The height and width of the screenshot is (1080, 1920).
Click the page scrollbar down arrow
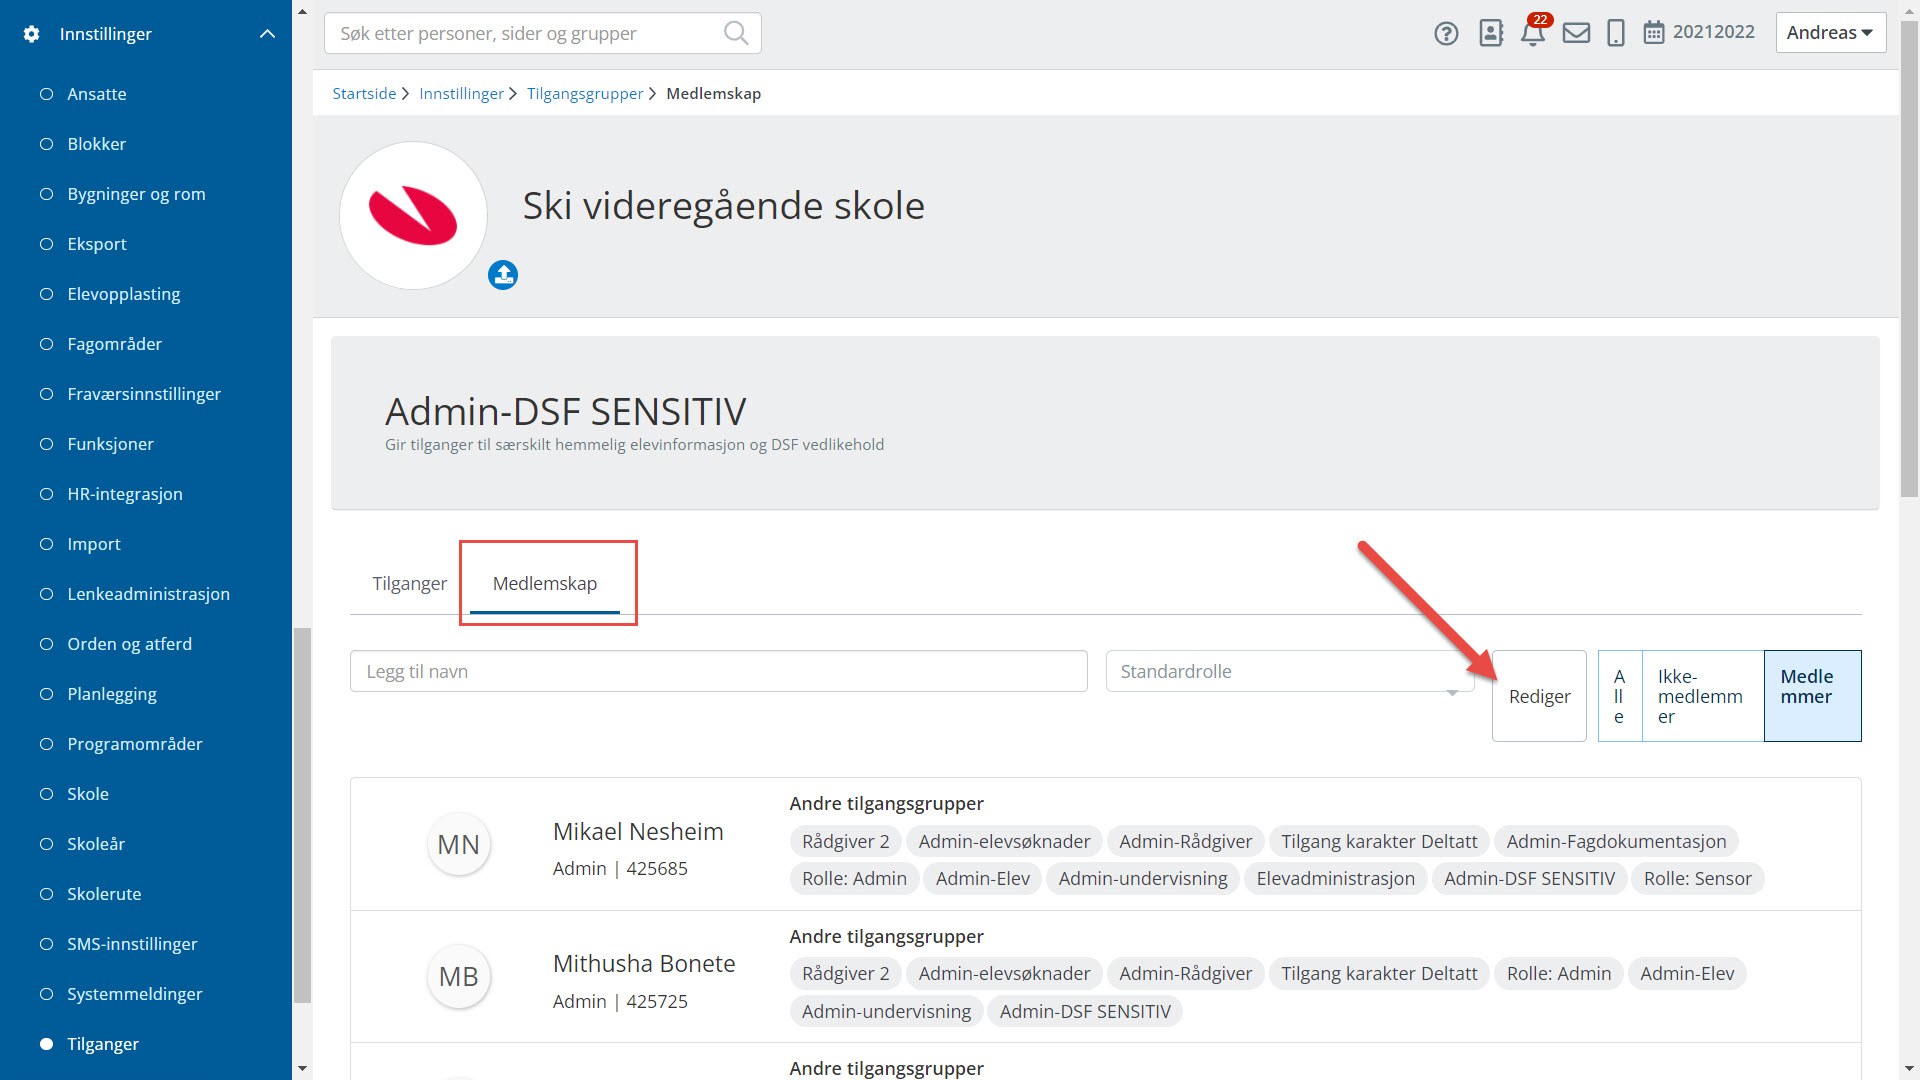pyautogui.click(x=1909, y=1069)
